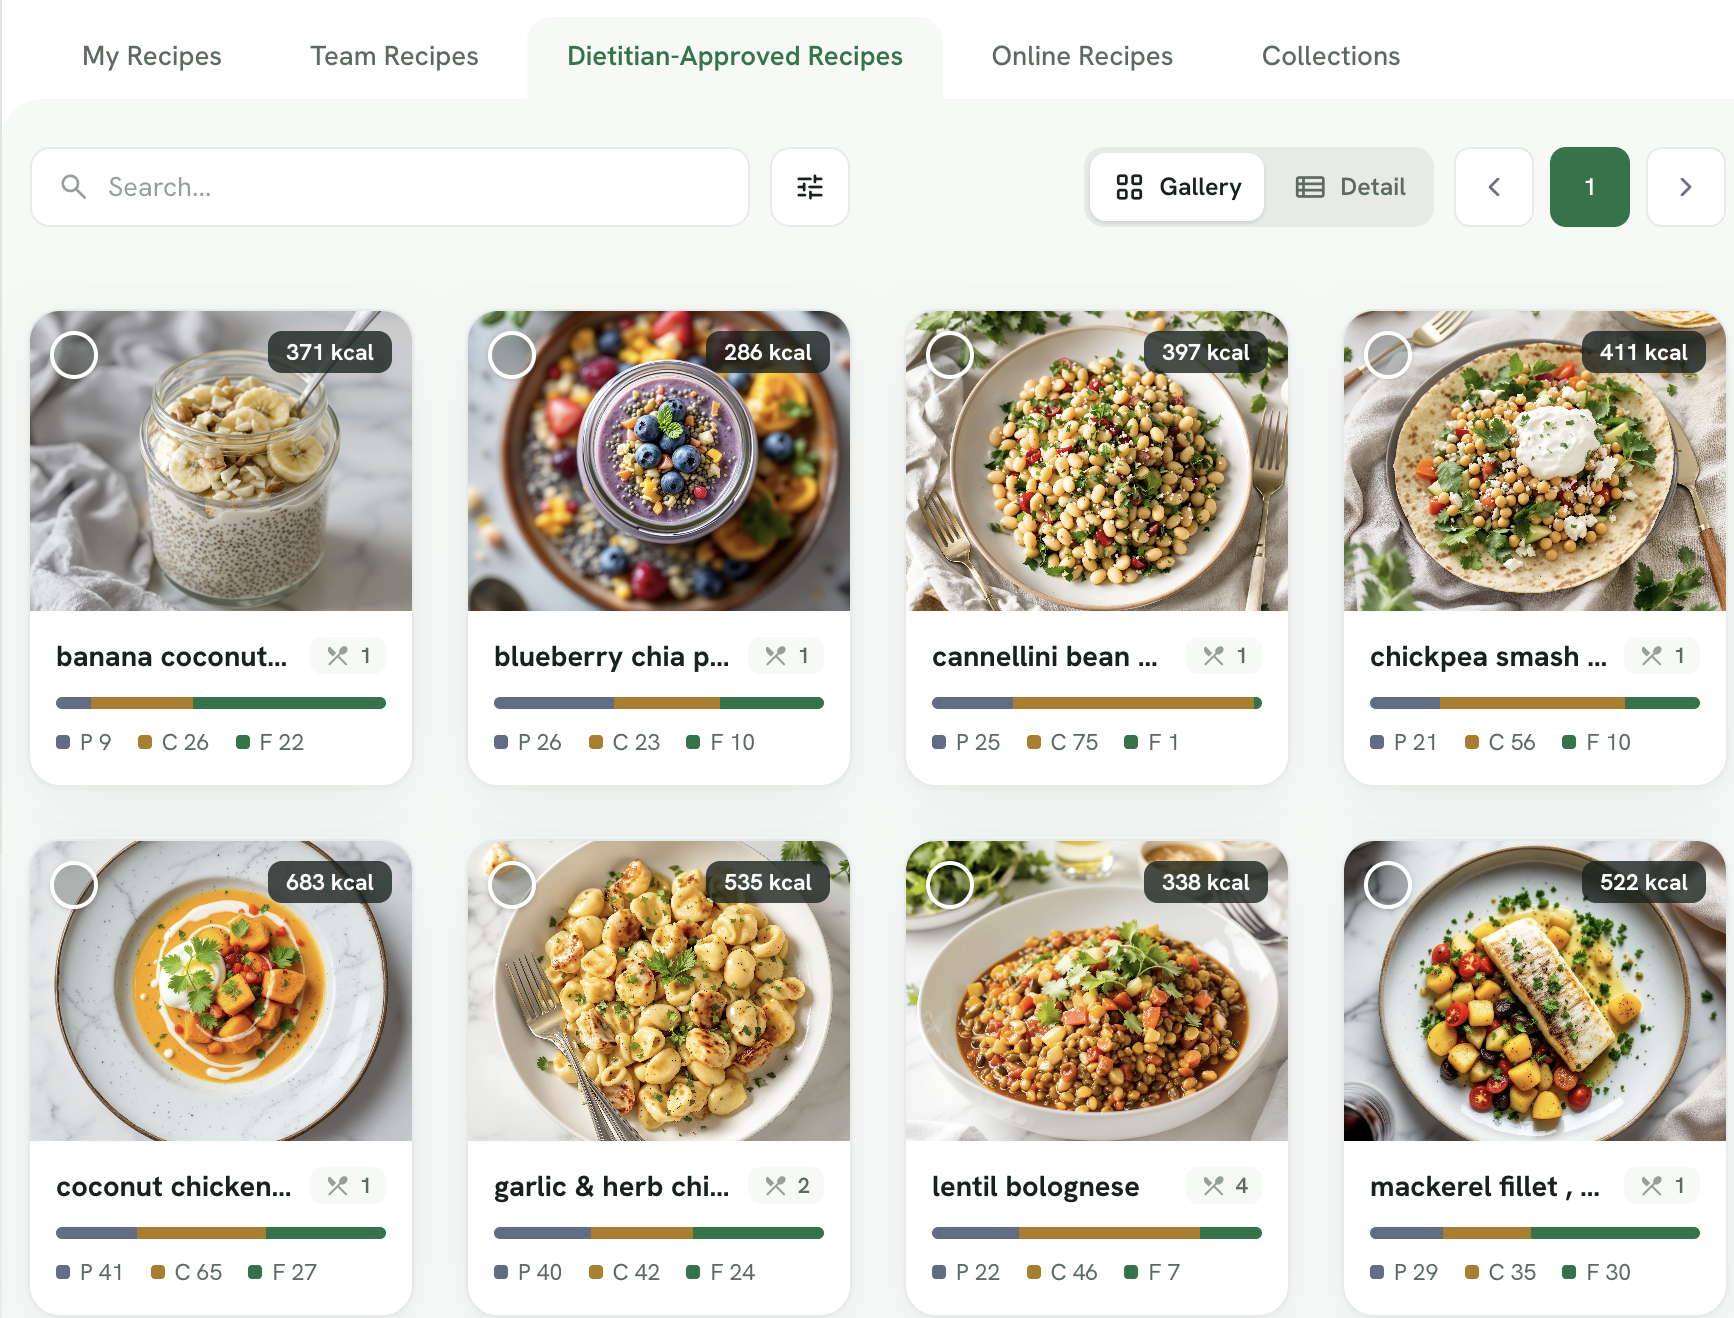Click the search magnifier icon

coord(73,187)
